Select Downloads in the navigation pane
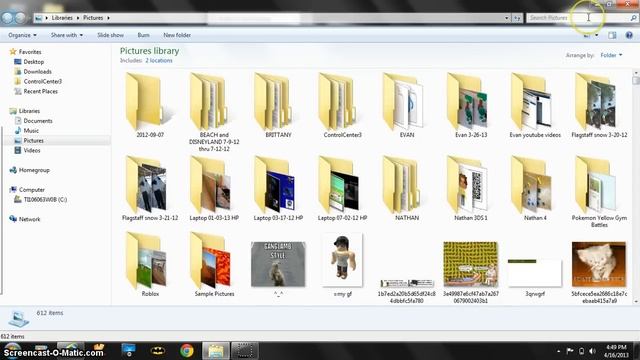Screen dimensions: 640x360 33,71
